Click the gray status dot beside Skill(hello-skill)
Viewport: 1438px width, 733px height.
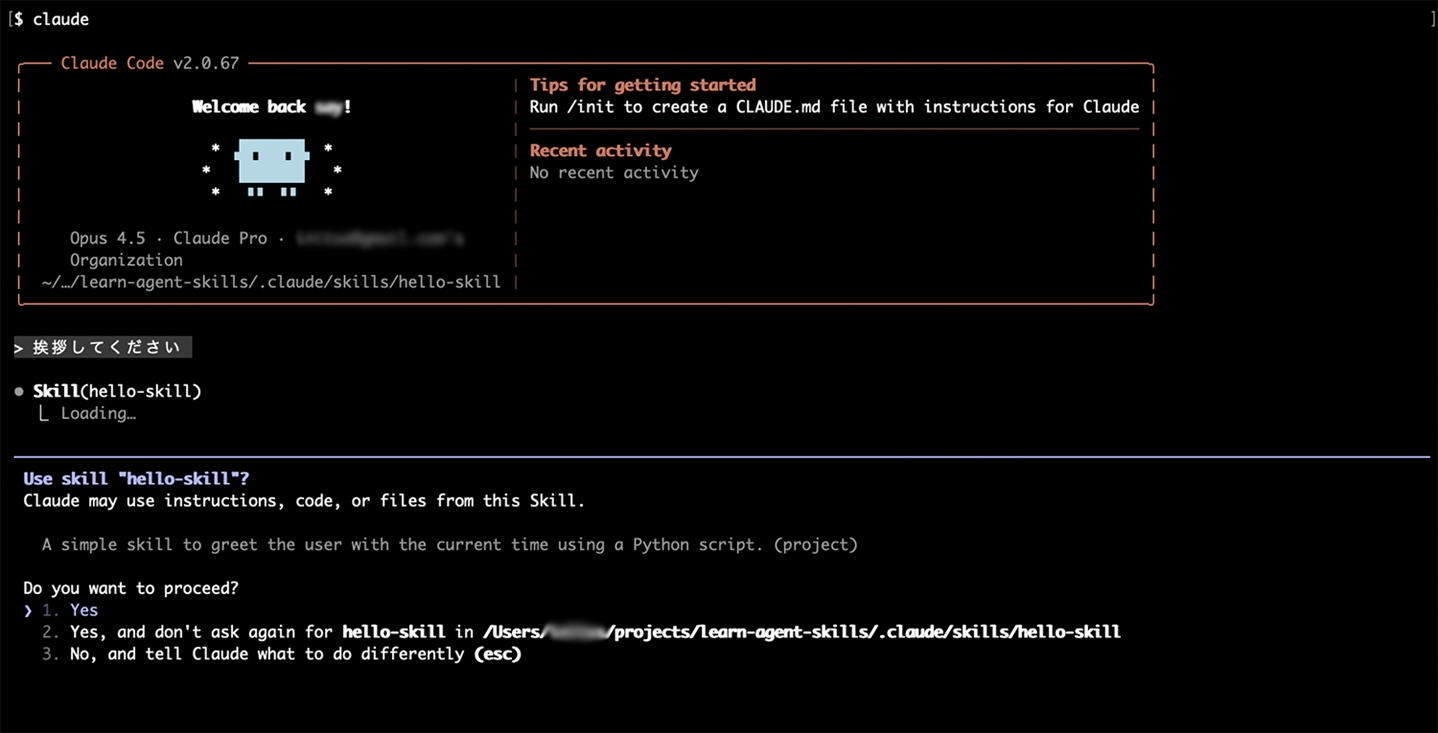click(19, 392)
